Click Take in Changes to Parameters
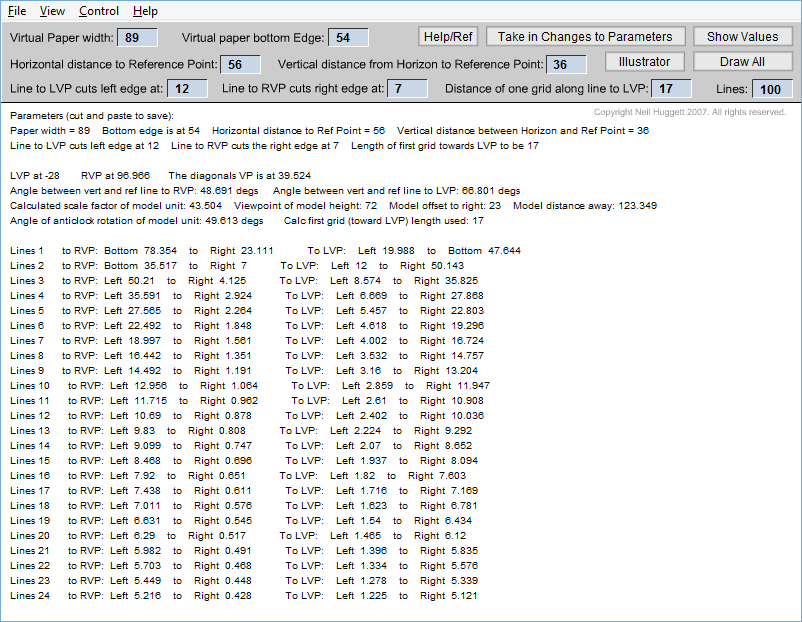 click(x=585, y=37)
